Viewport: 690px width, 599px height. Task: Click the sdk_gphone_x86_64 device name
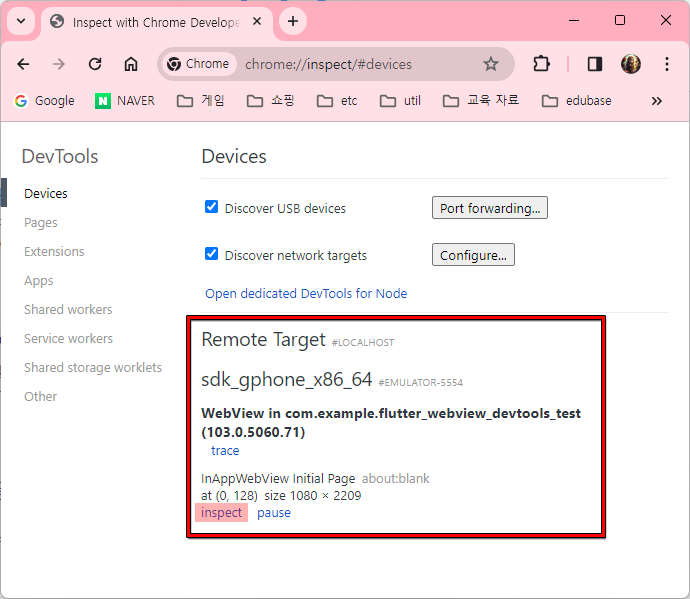pyautogui.click(x=287, y=379)
